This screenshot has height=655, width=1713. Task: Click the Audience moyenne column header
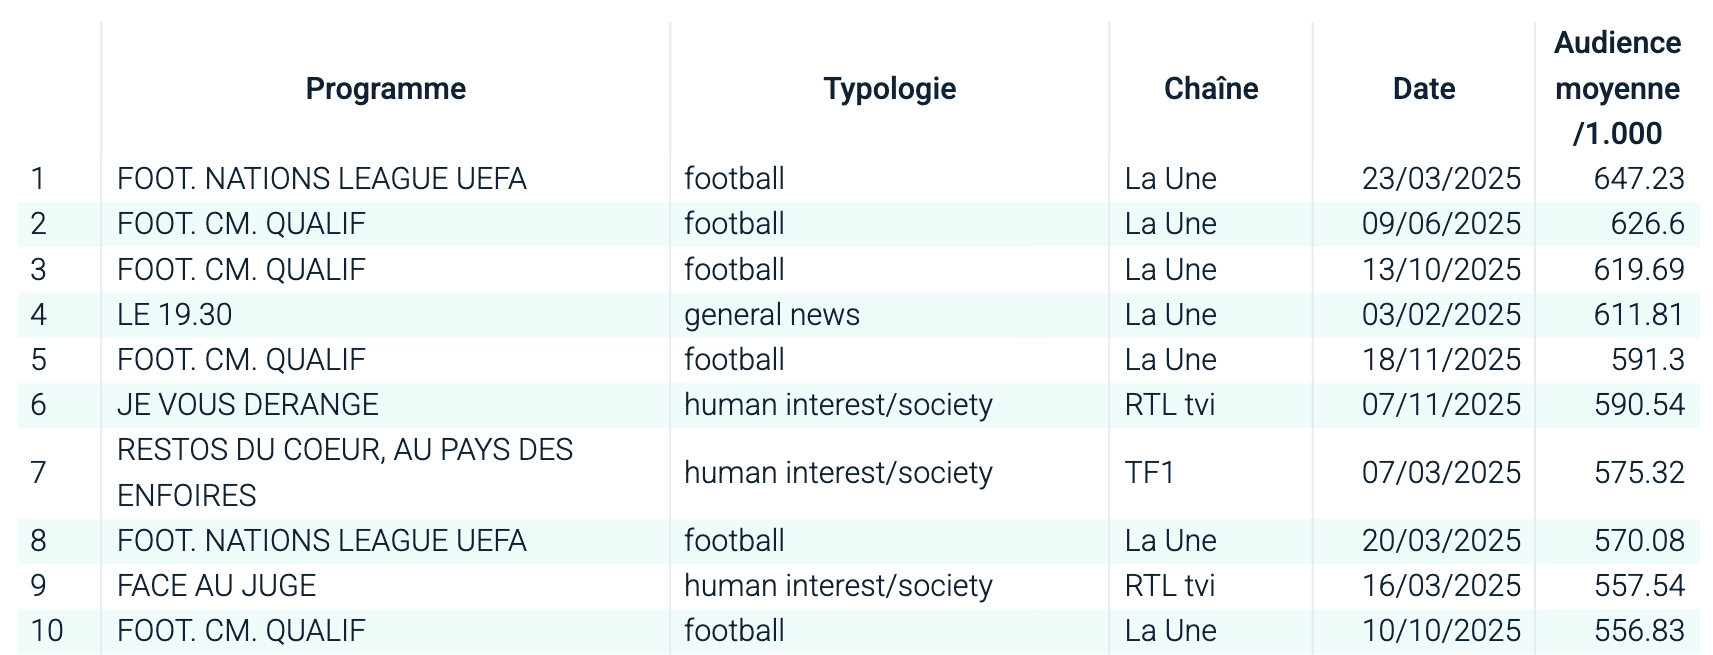click(1617, 89)
